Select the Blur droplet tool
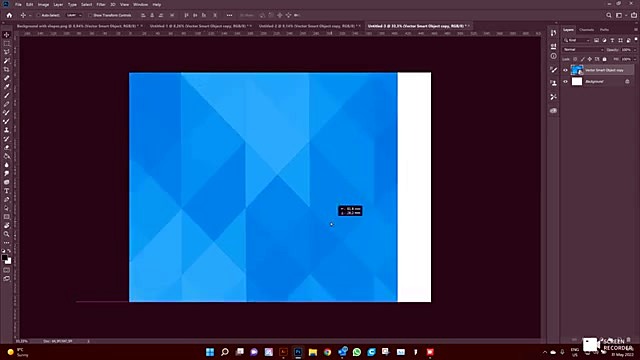The height and width of the screenshot is (360, 640). (7, 165)
